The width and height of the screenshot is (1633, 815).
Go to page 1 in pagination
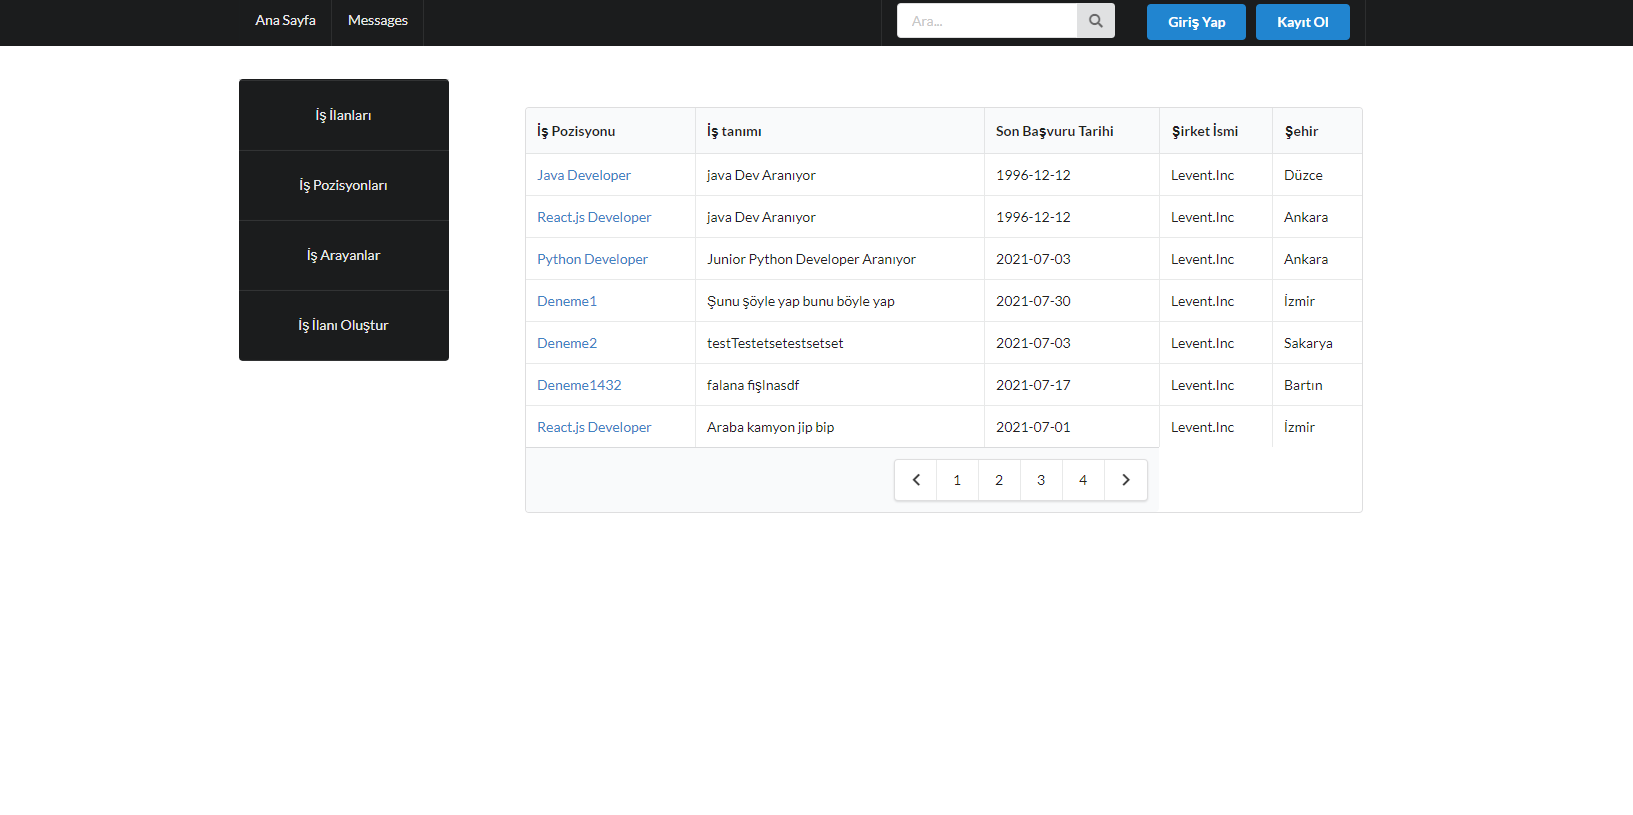click(x=957, y=480)
